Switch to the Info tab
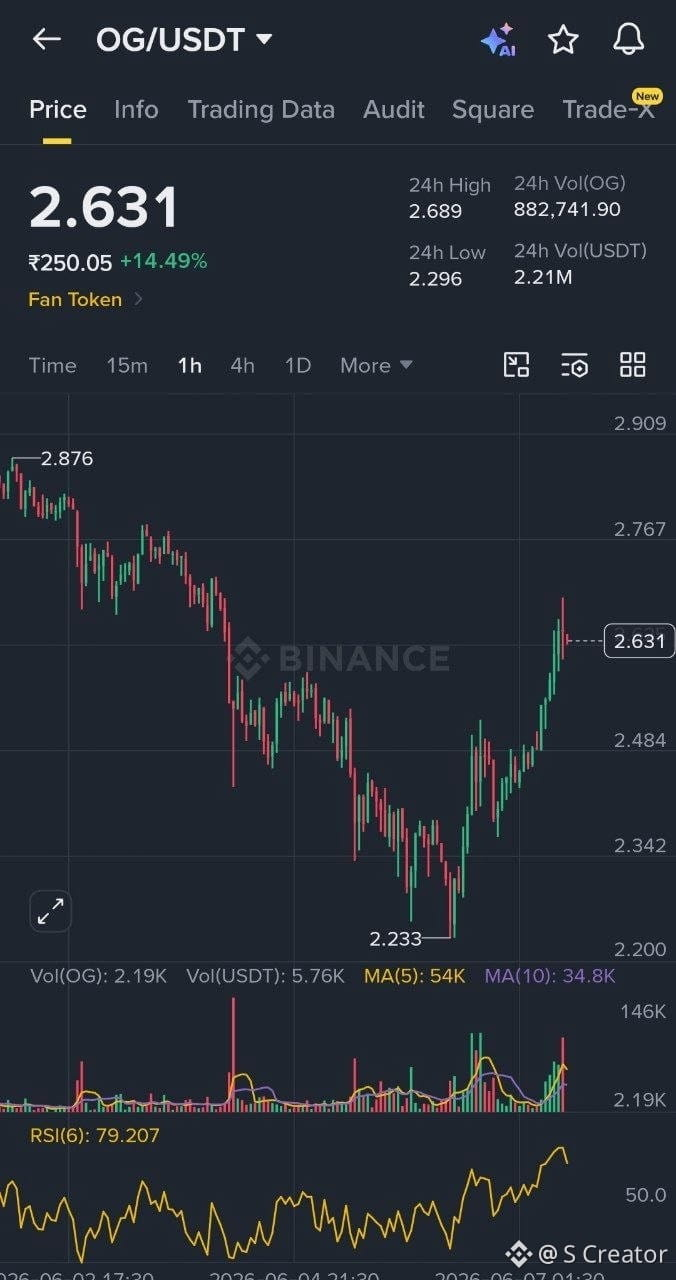 [x=136, y=110]
